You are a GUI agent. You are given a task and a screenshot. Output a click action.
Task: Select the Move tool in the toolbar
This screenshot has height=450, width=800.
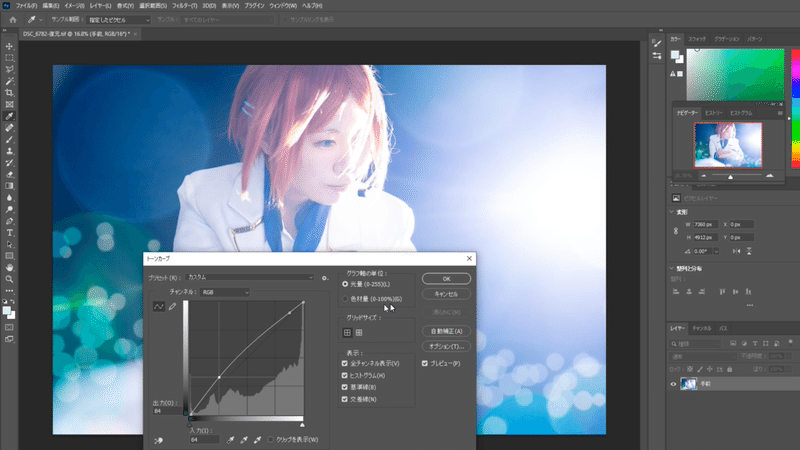click(9, 46)
